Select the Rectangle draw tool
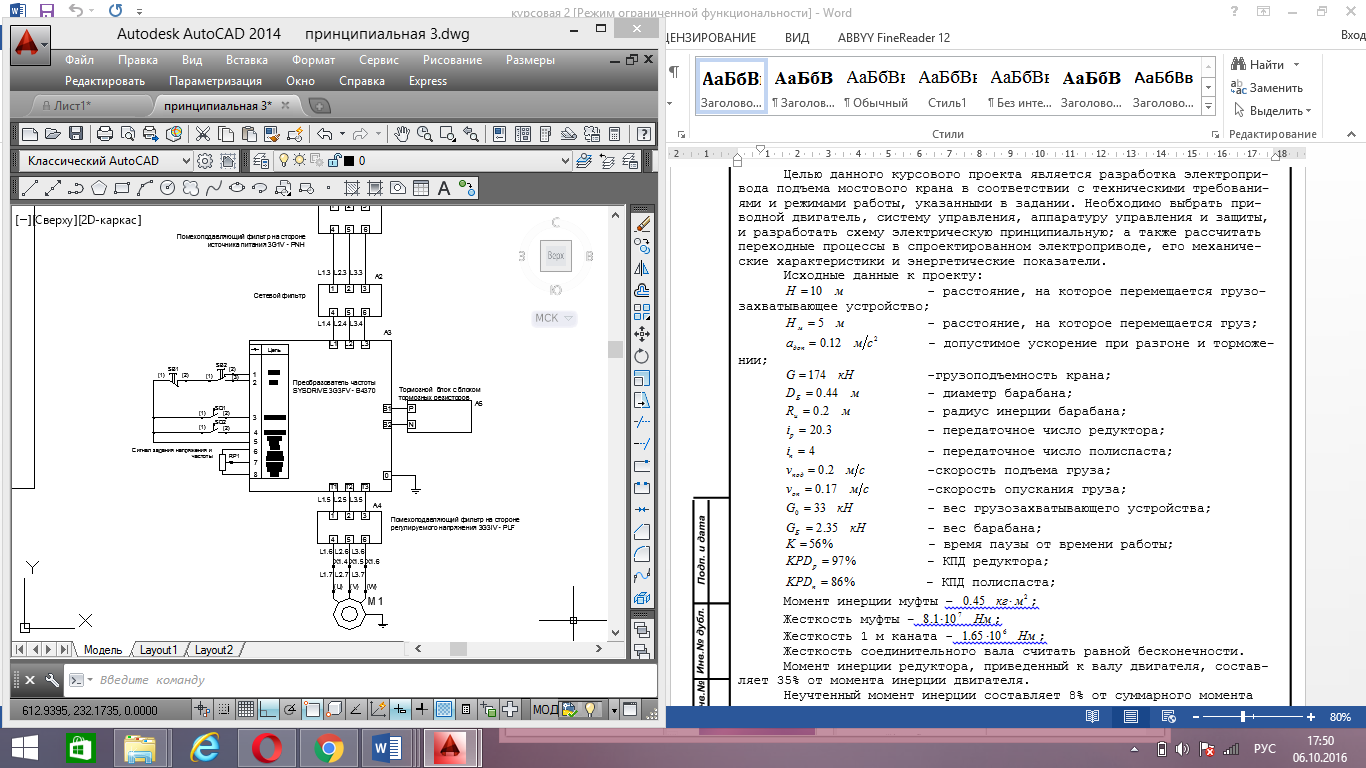Image resolution: width=1366 pixels, height=768 pixels. click(122, 188)
